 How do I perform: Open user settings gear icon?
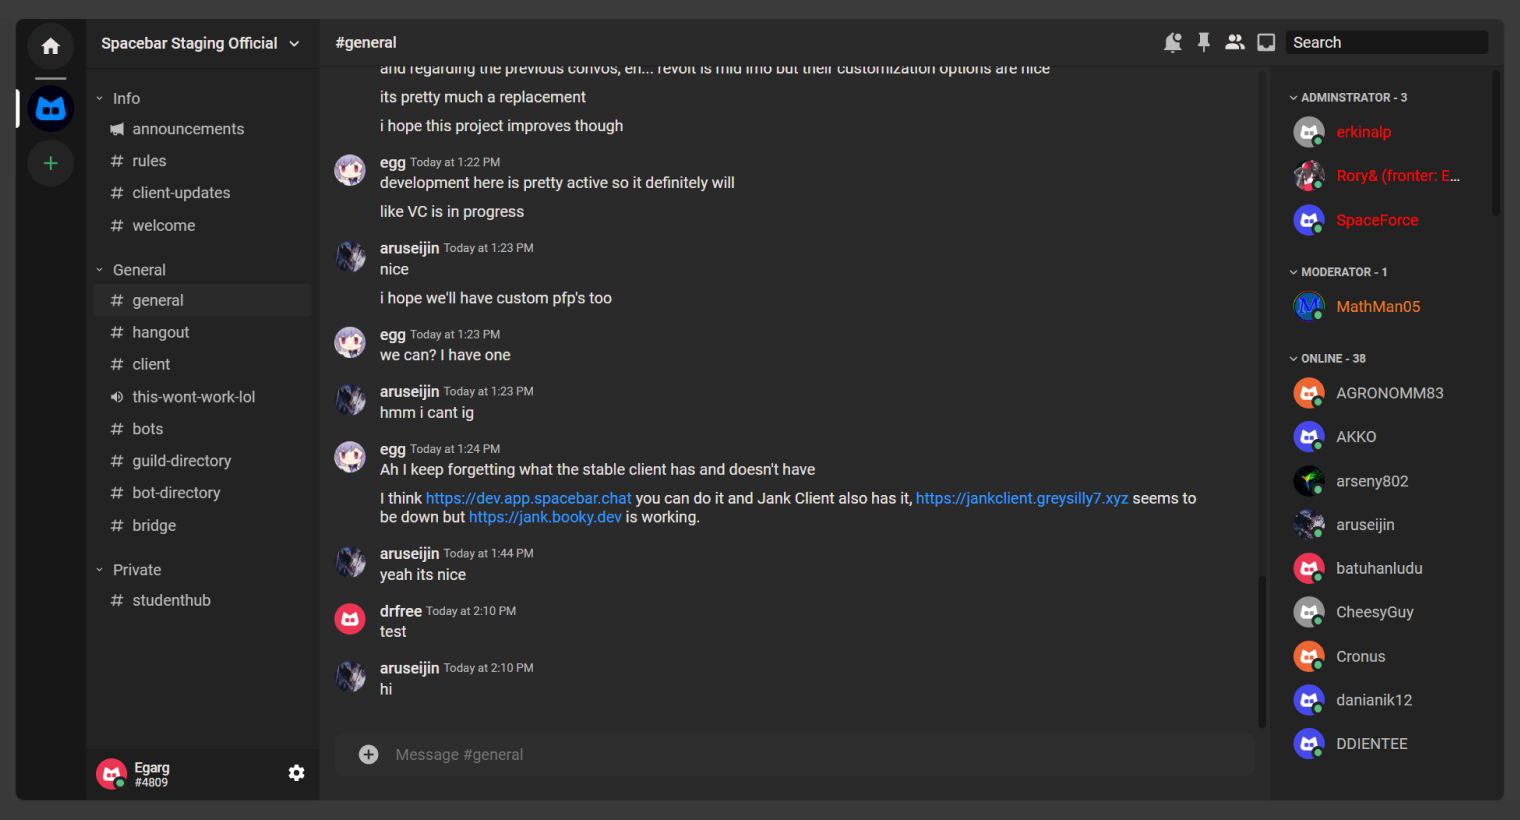point(296,773)
